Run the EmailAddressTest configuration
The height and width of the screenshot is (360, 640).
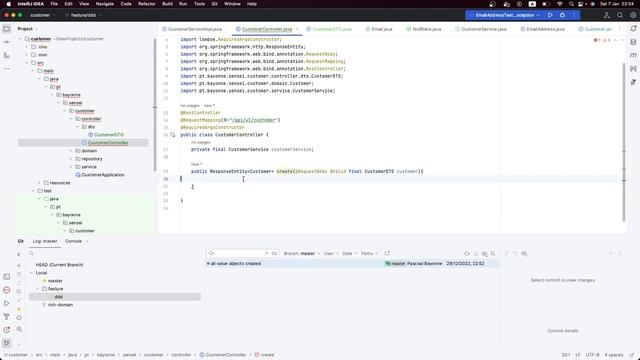pos(550,15)
